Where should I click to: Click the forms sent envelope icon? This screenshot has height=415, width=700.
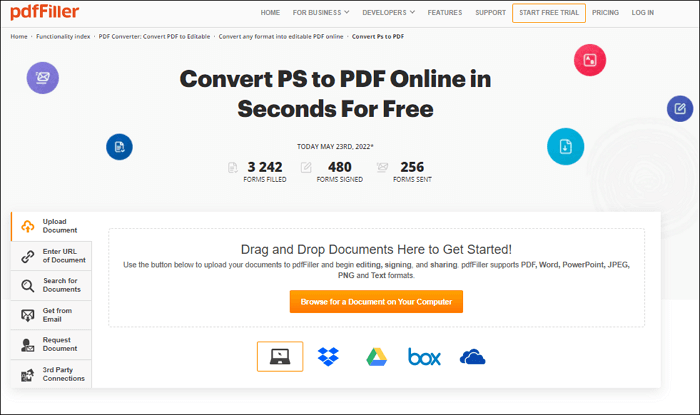point(382,167)
